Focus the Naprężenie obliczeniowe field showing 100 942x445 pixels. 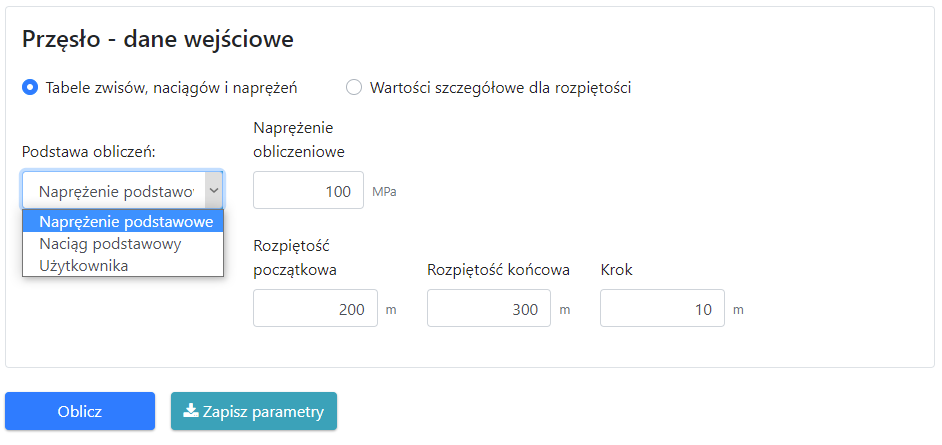[308, 190]
